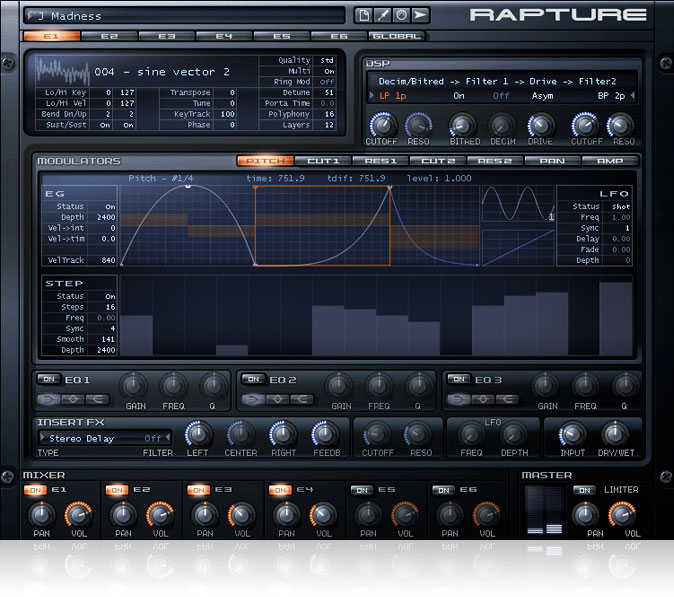Toggle EQ 2 ON button
The height and width of the screenshot is (597, 674).
pyautogui.click(x=254, y=379)
